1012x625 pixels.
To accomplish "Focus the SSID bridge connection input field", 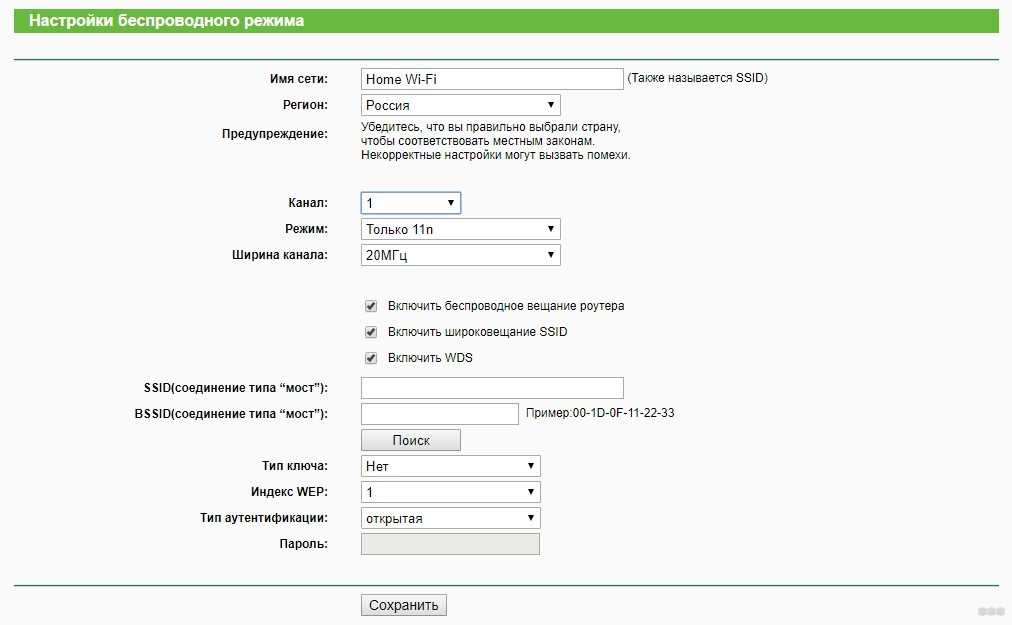I will pyautogui.click(x=491, y=388).
